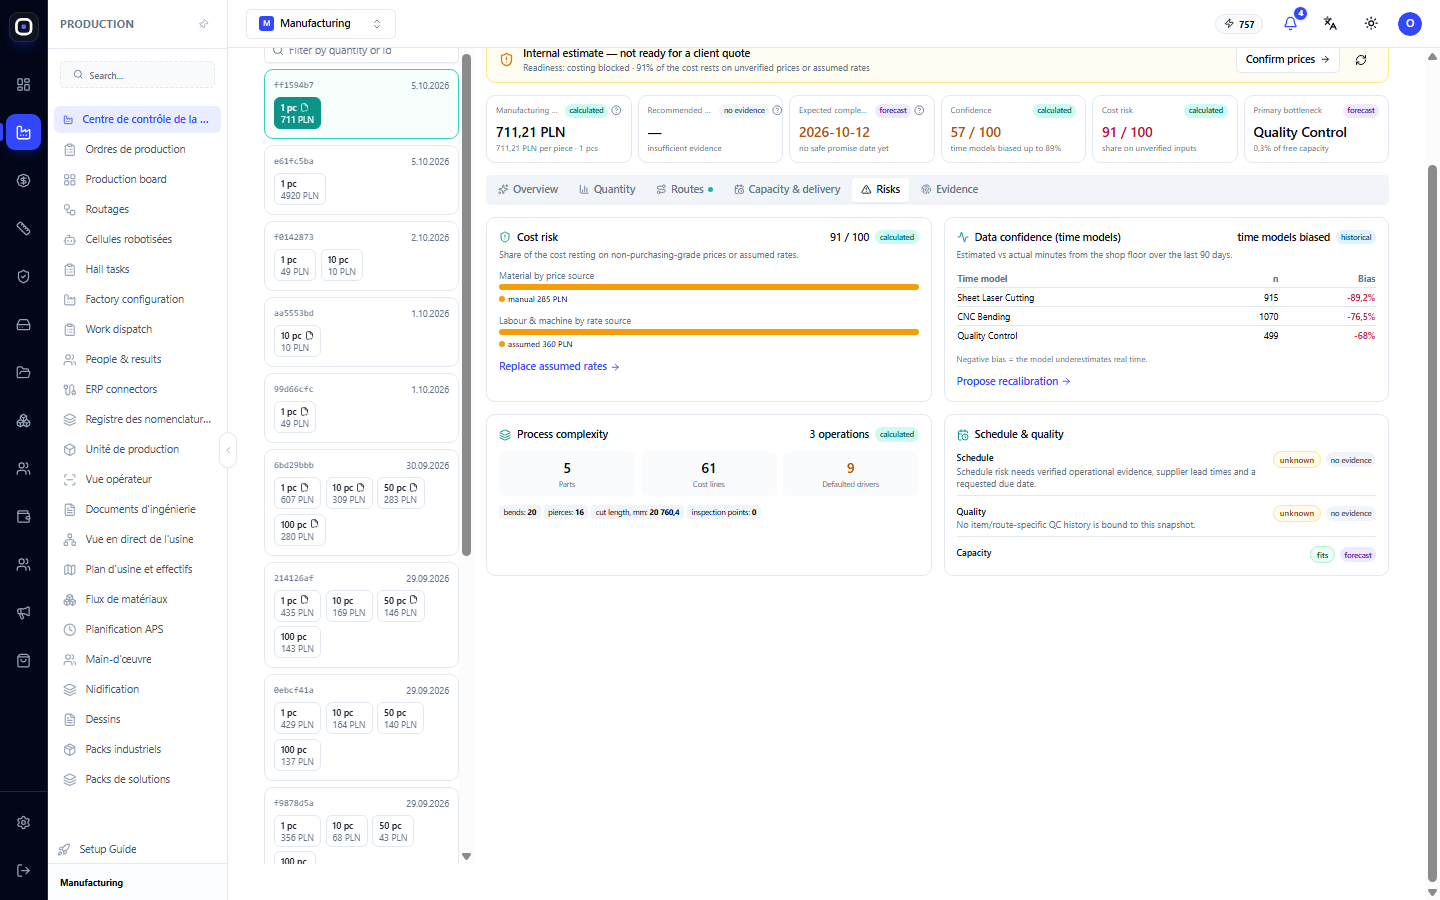
Task: Open the ruler icon in the left rail
Action: coord(24,229)
